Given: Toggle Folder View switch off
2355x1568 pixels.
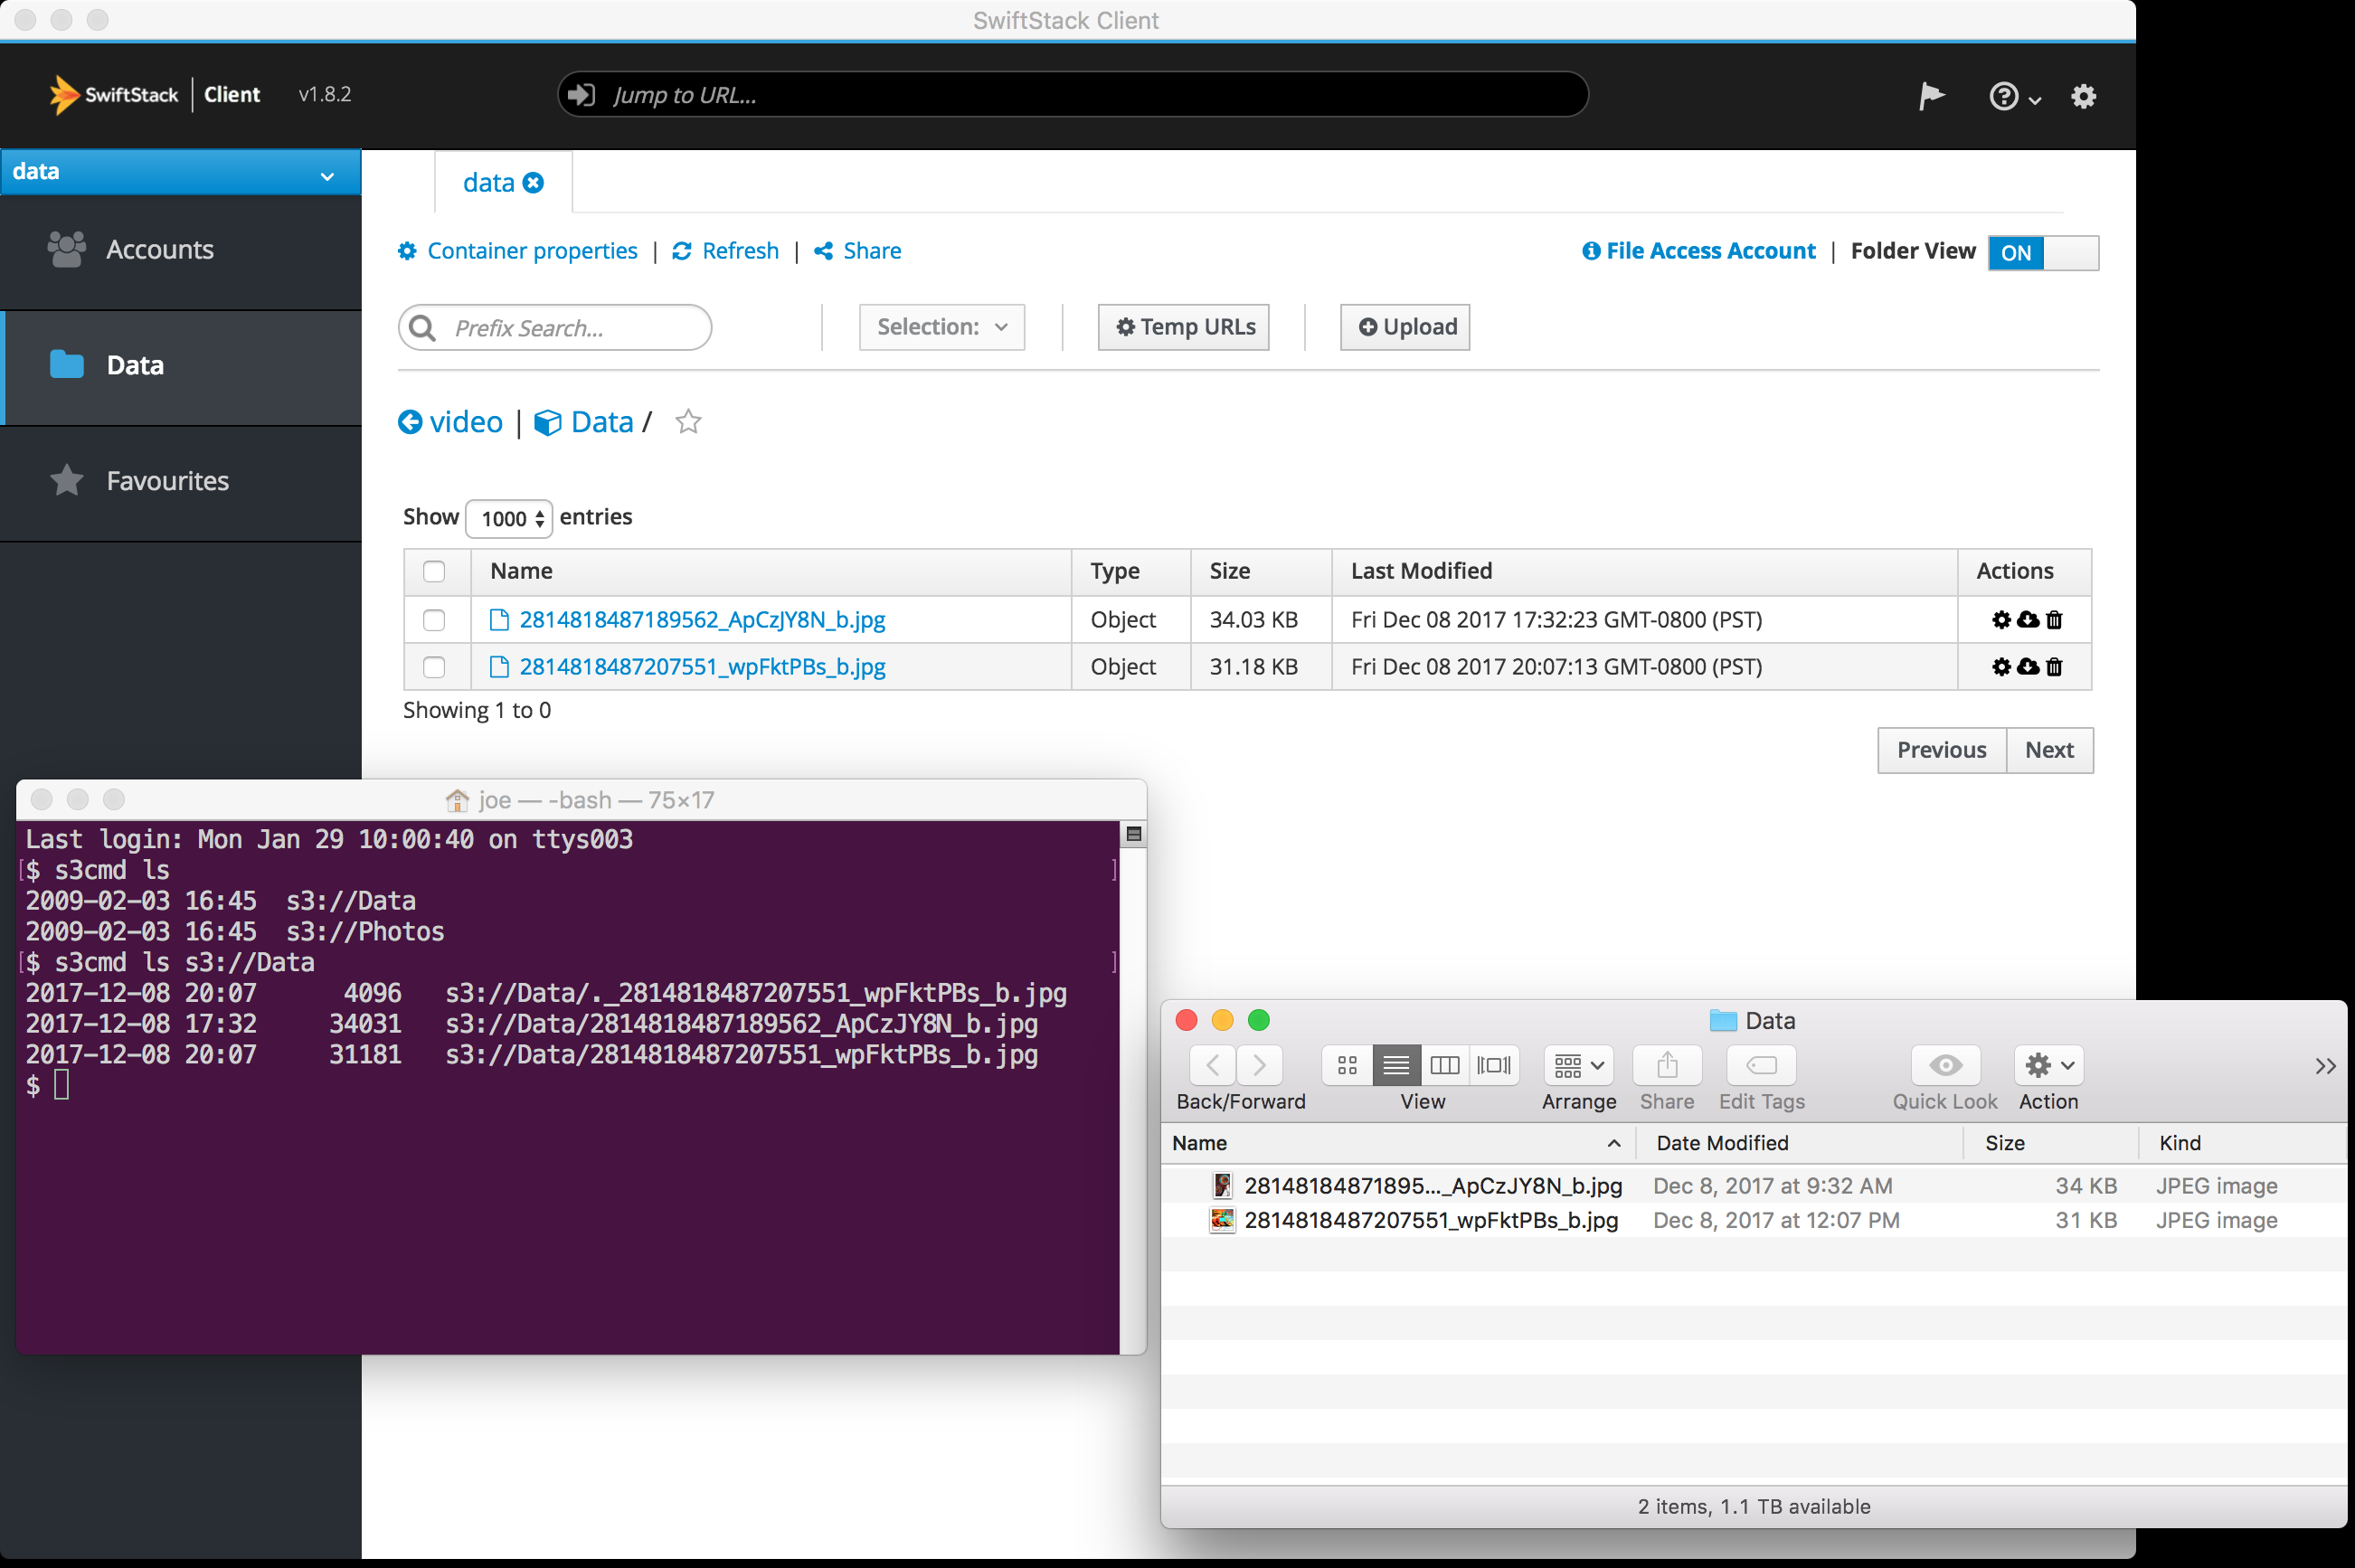Looking at the screenshot, I should (2043, 253).
